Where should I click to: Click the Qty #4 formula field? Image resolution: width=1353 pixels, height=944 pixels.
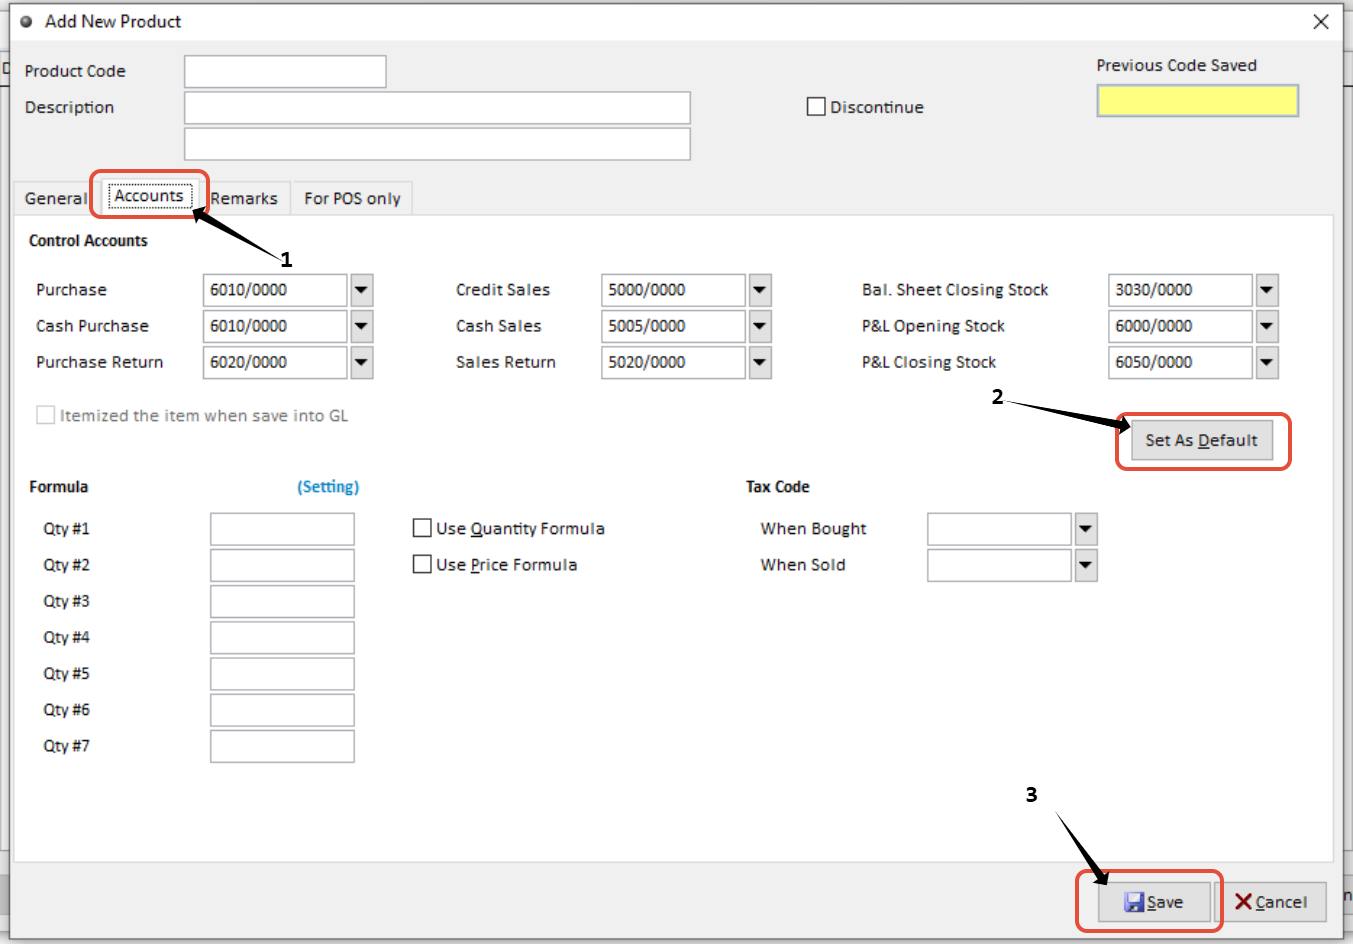click(282, 637)
